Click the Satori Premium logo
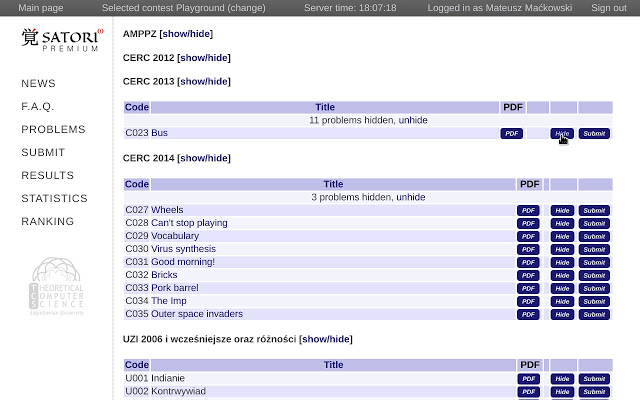 [60, 40]
